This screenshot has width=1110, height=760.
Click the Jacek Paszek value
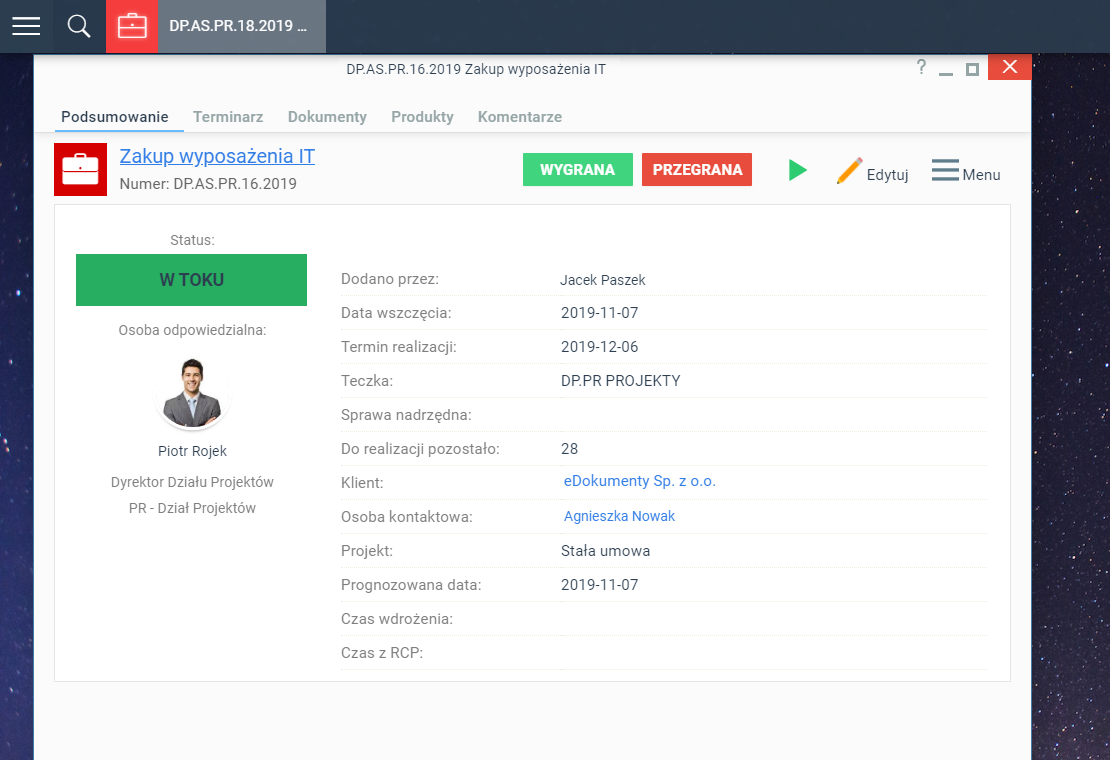coord(602,280)
